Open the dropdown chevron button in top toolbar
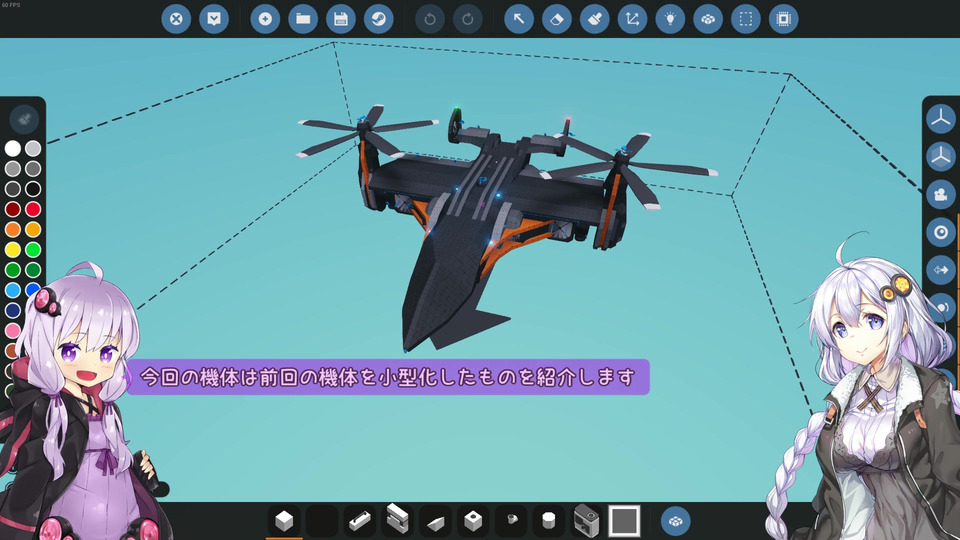960x540 pixels. click(x=214, y=19)
